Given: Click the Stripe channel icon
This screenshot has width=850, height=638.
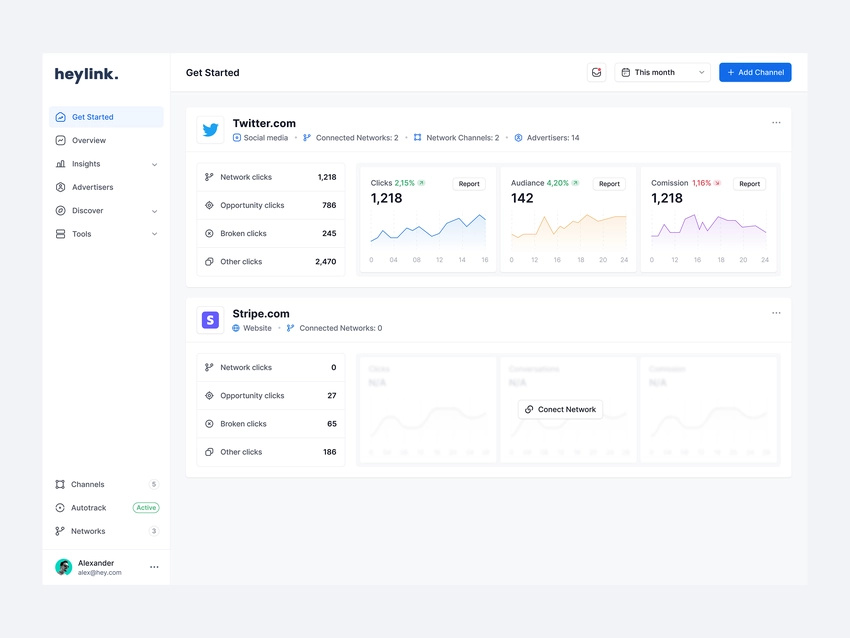Looking at the screenshot, I should pos(210,319).
